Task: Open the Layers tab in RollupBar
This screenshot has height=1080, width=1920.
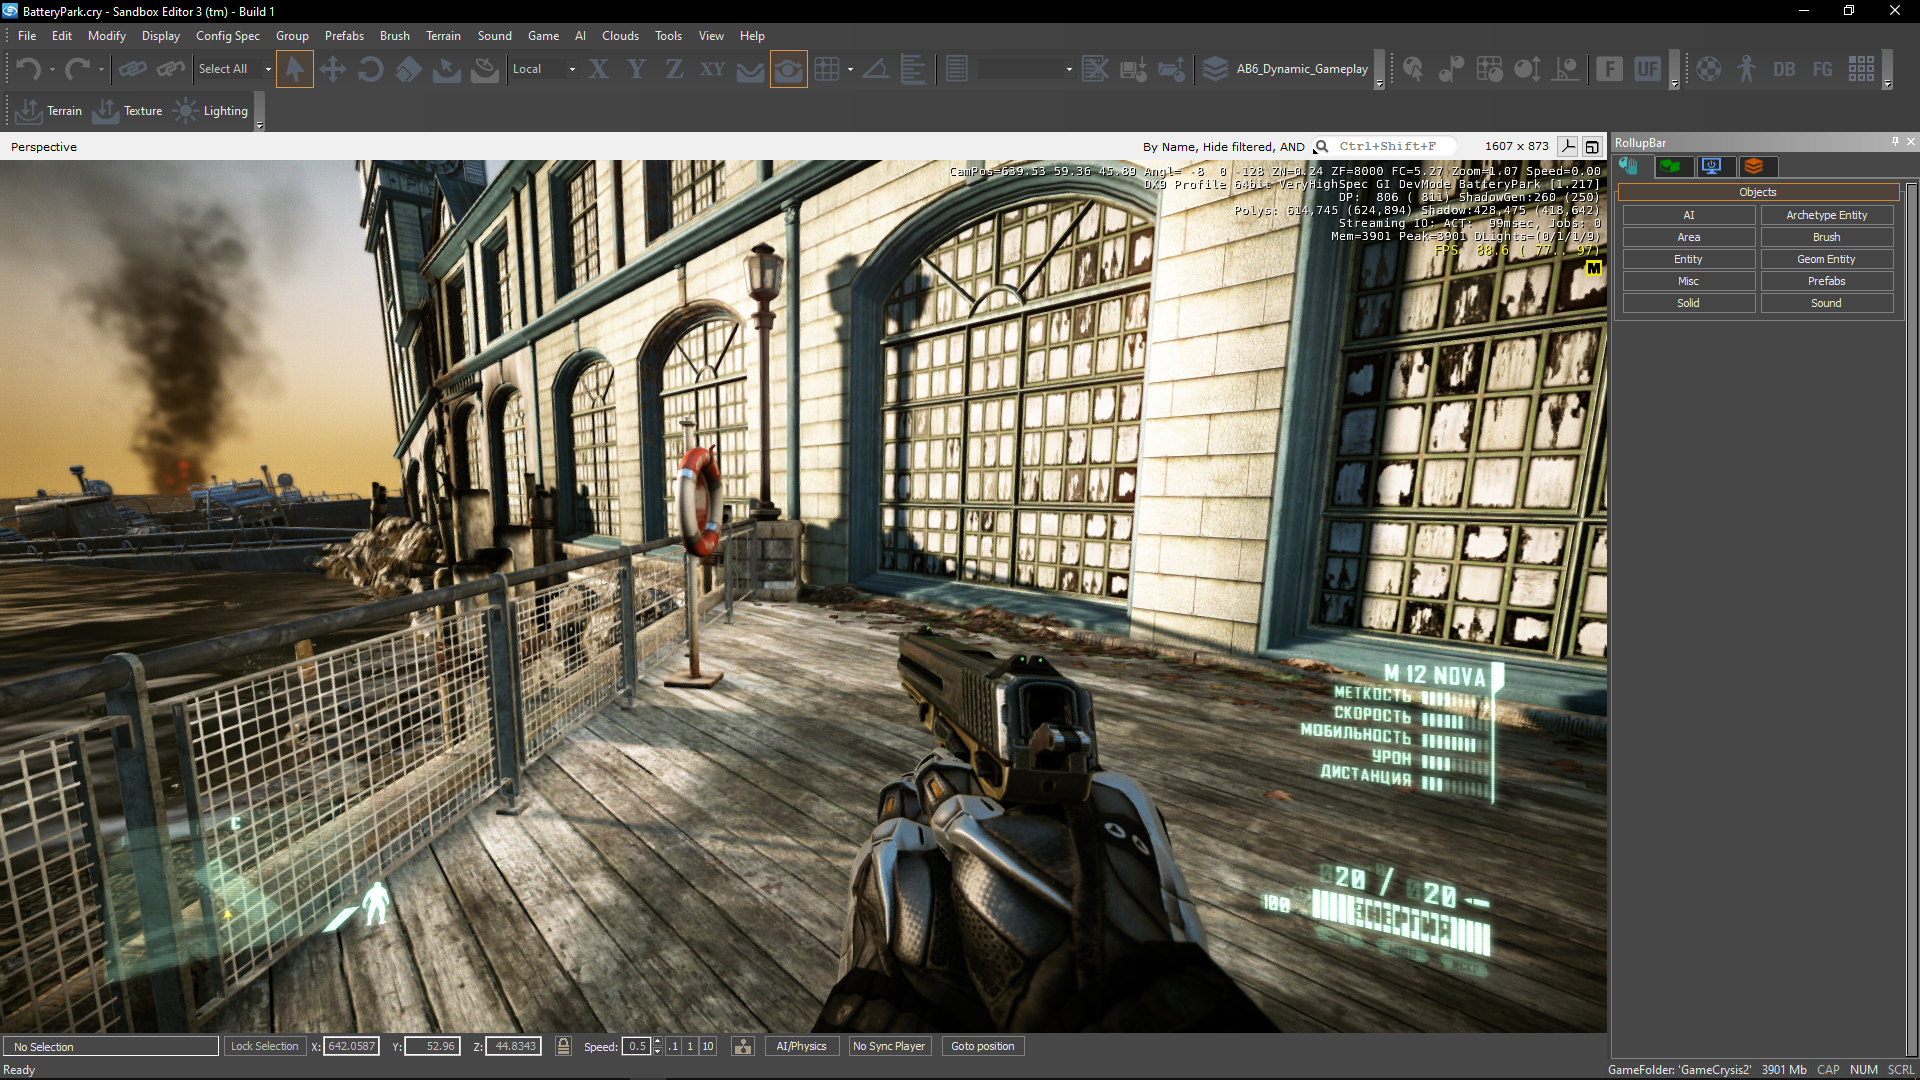Action: [x=1754, y=166]
